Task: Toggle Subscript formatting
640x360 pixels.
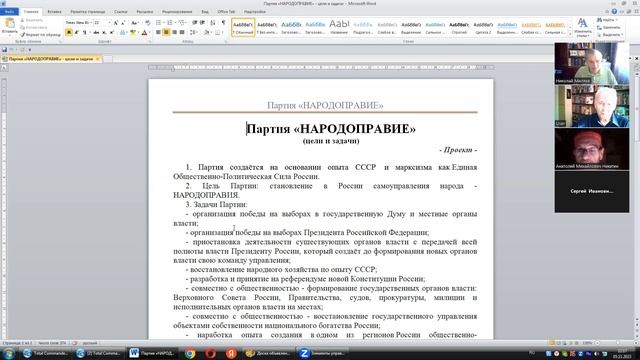Action: (104, 32)
